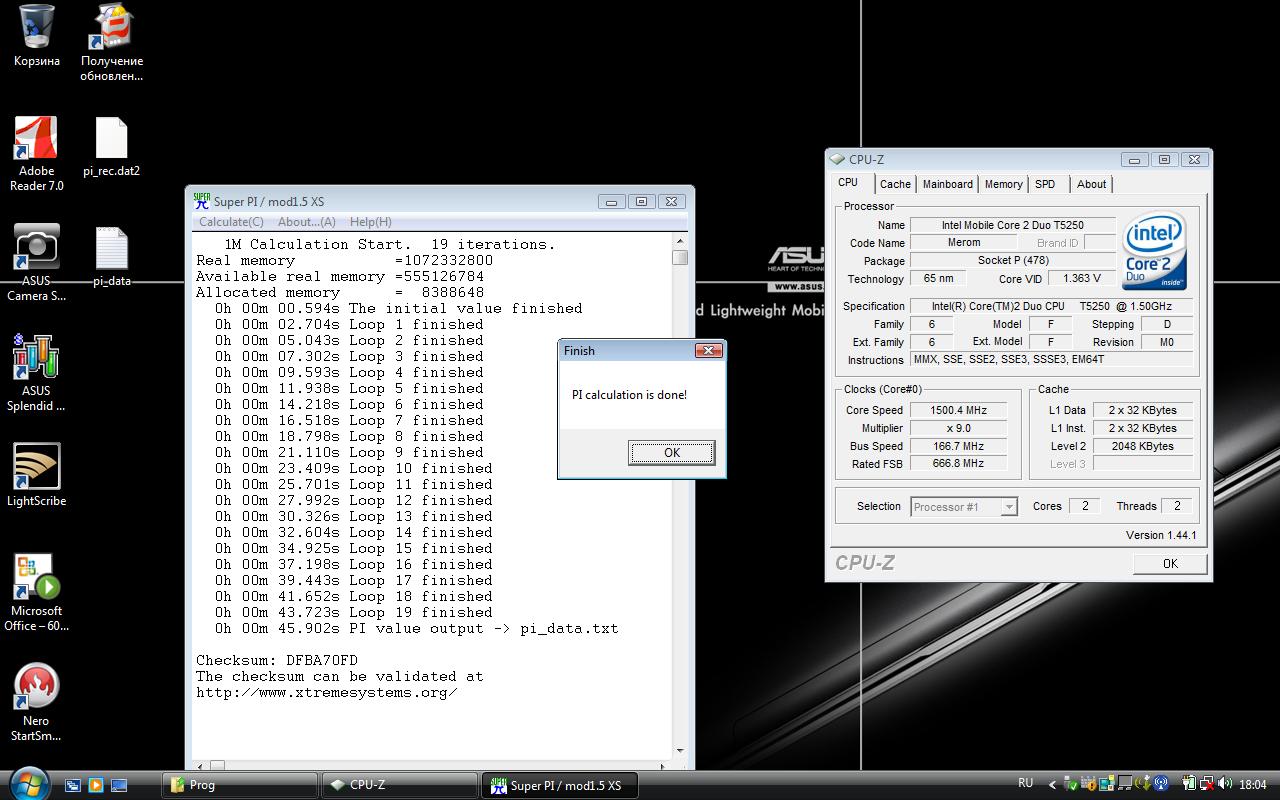The width and height of the screenshot is (1280, 800).
Task: Click the processor Name field in CPU-Z
Action: [x=1012, y=225]
